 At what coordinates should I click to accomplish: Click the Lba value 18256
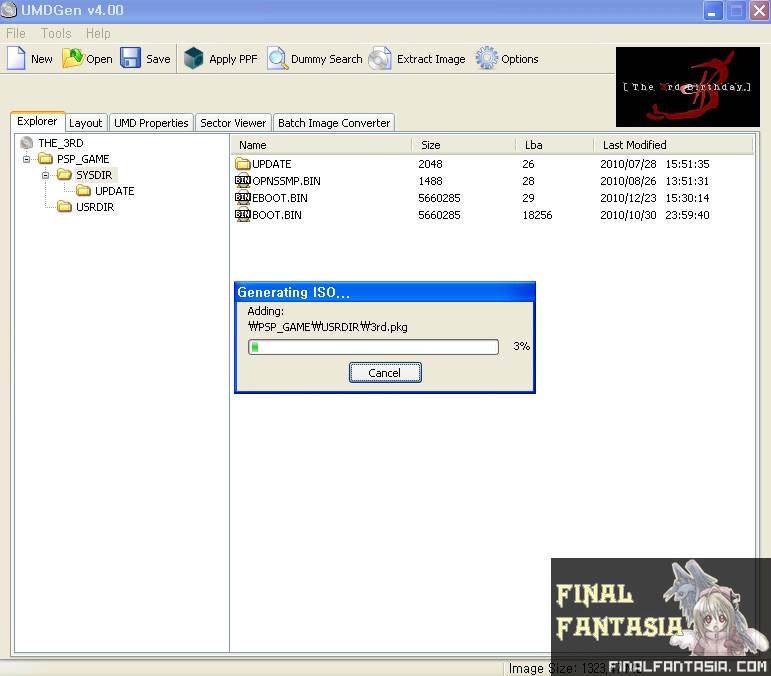(537, 215)
